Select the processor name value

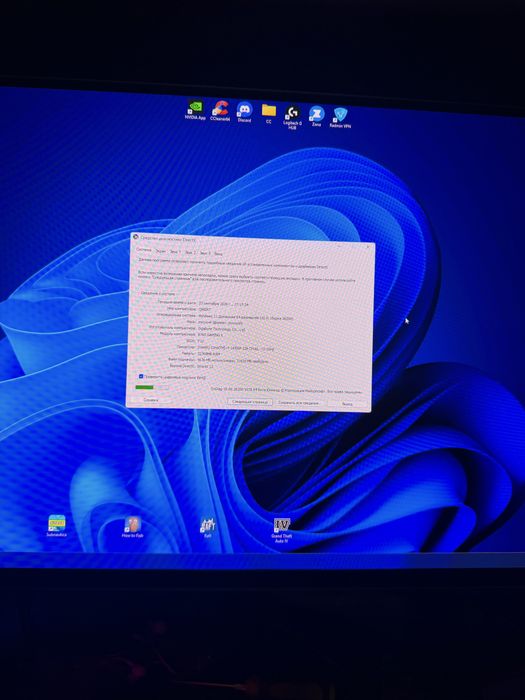(x=235, y=348)
